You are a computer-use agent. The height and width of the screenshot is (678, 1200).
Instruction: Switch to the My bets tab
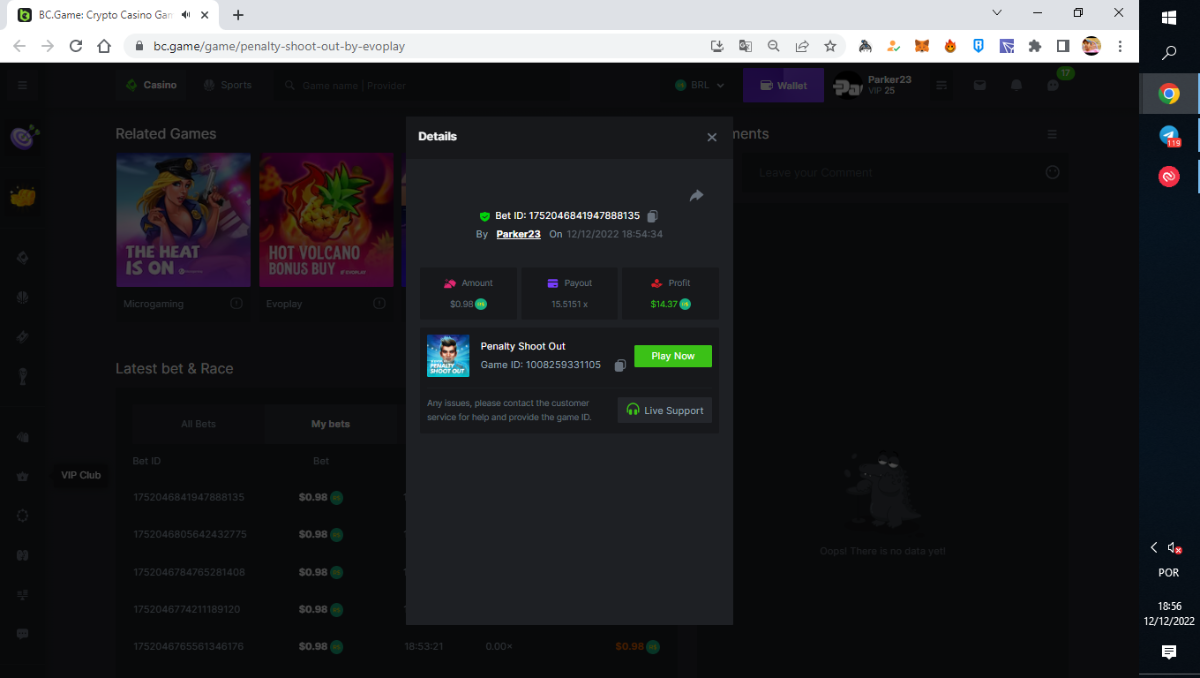[x=330, y=424]
